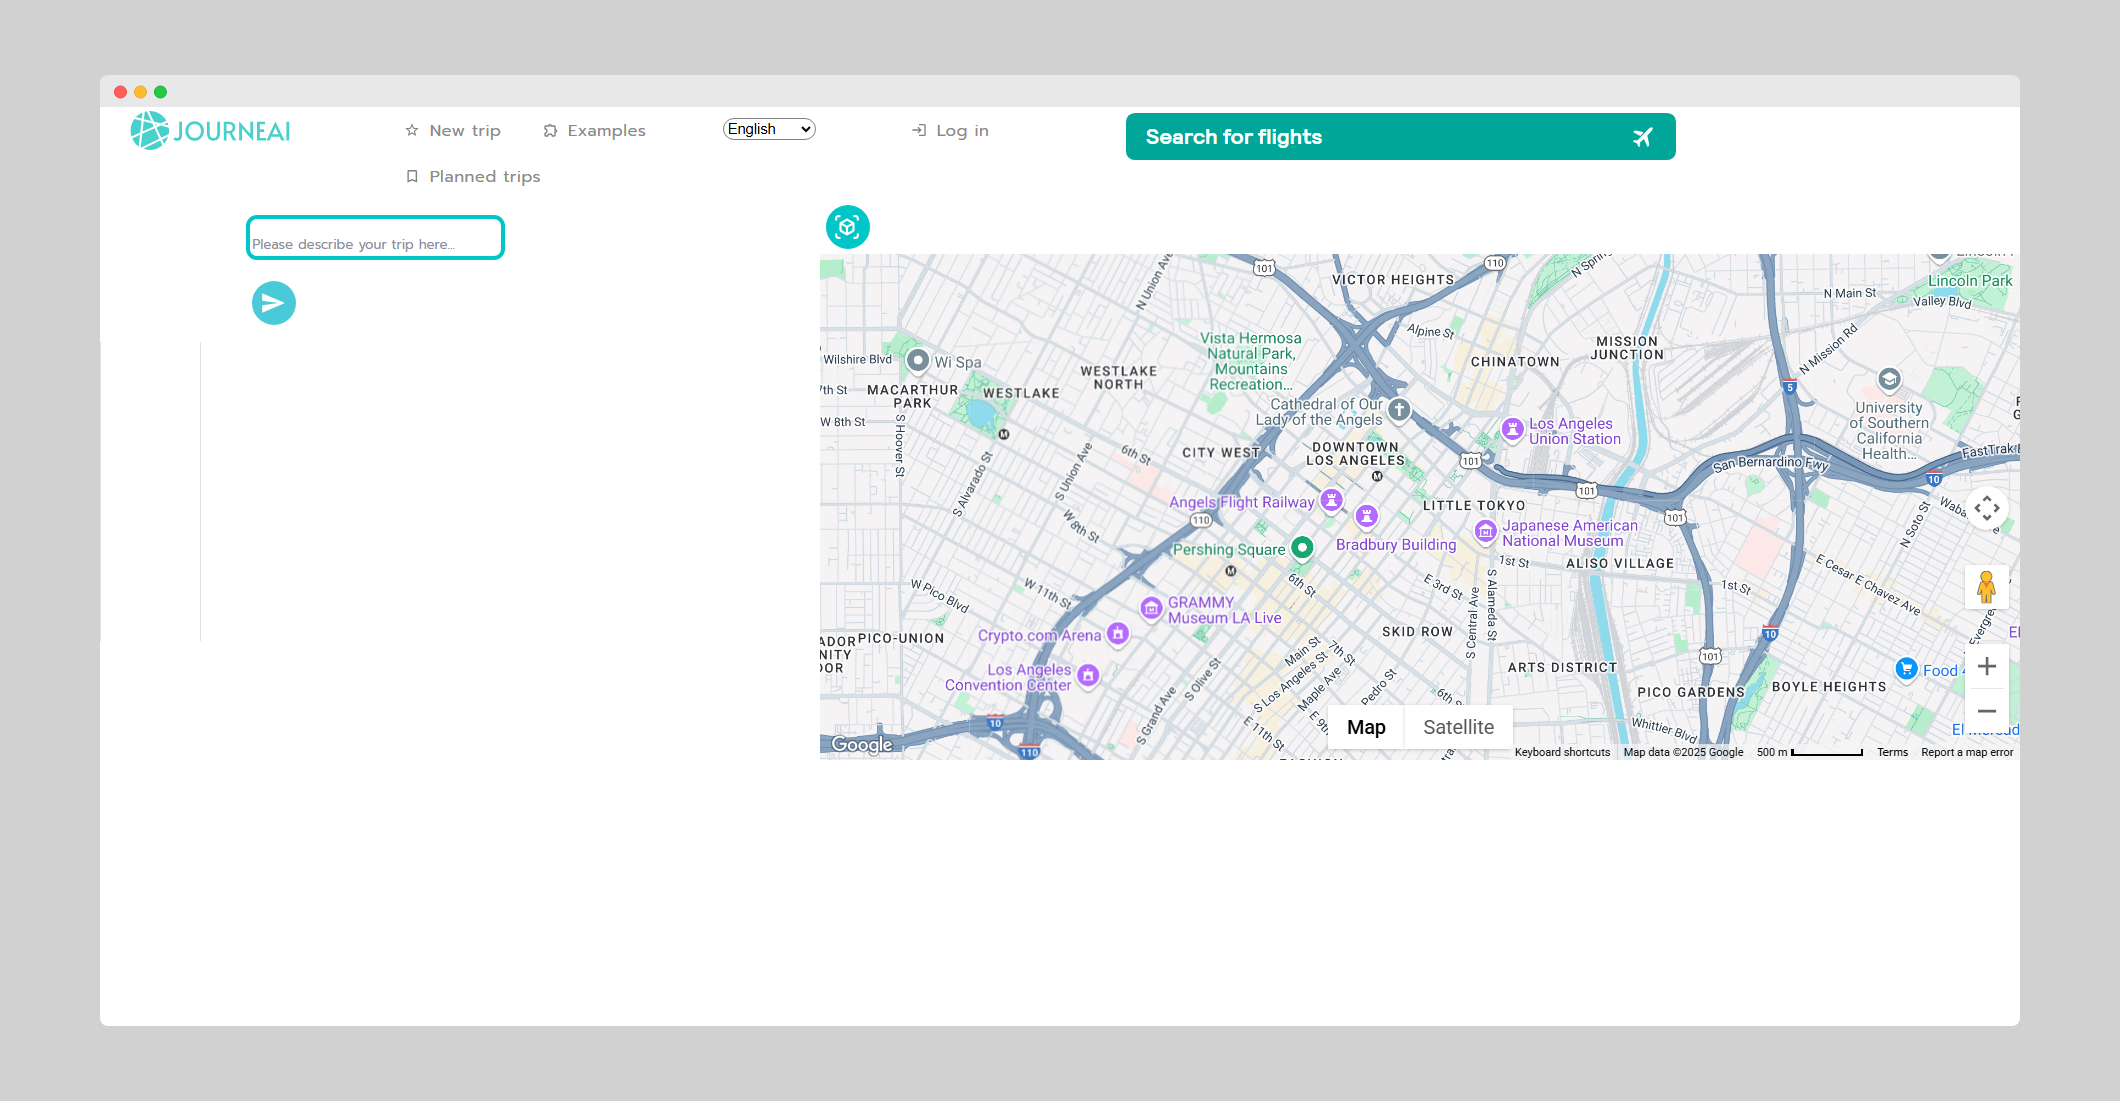Click the metro station icon near MacArthur Park

coord(1004,434)
